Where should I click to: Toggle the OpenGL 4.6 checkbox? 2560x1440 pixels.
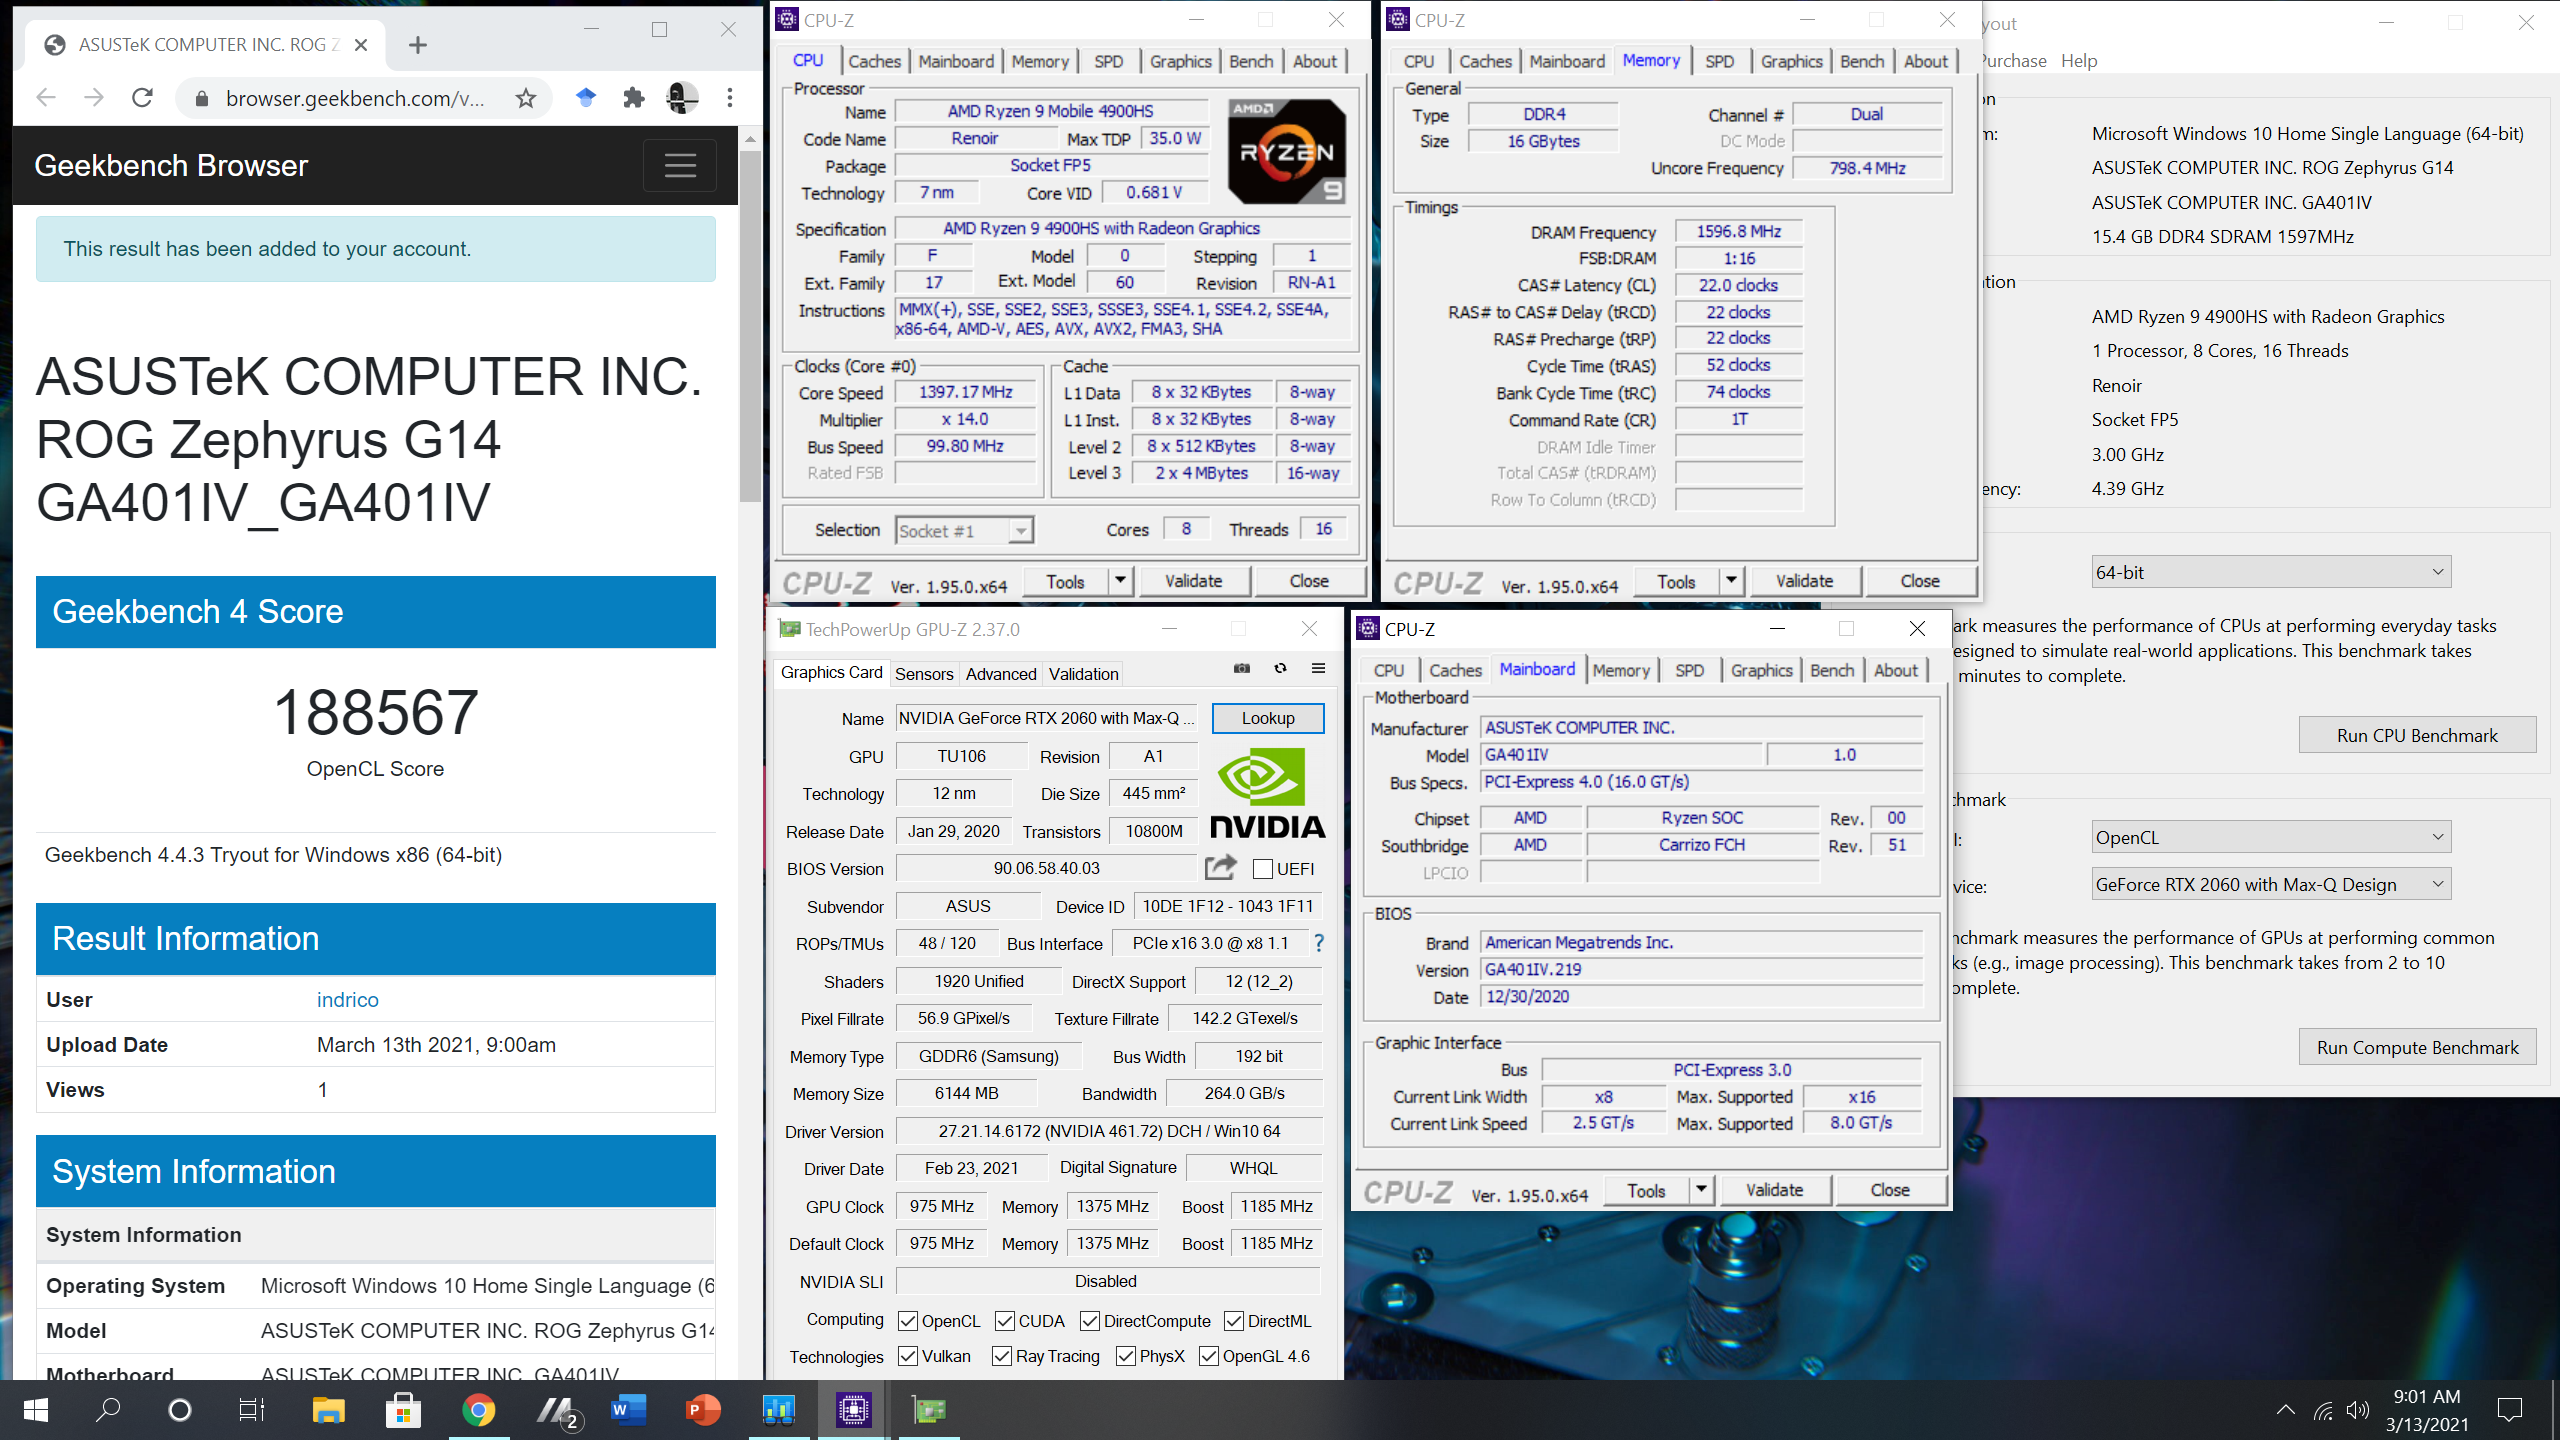click(x=1209, y=1356)
